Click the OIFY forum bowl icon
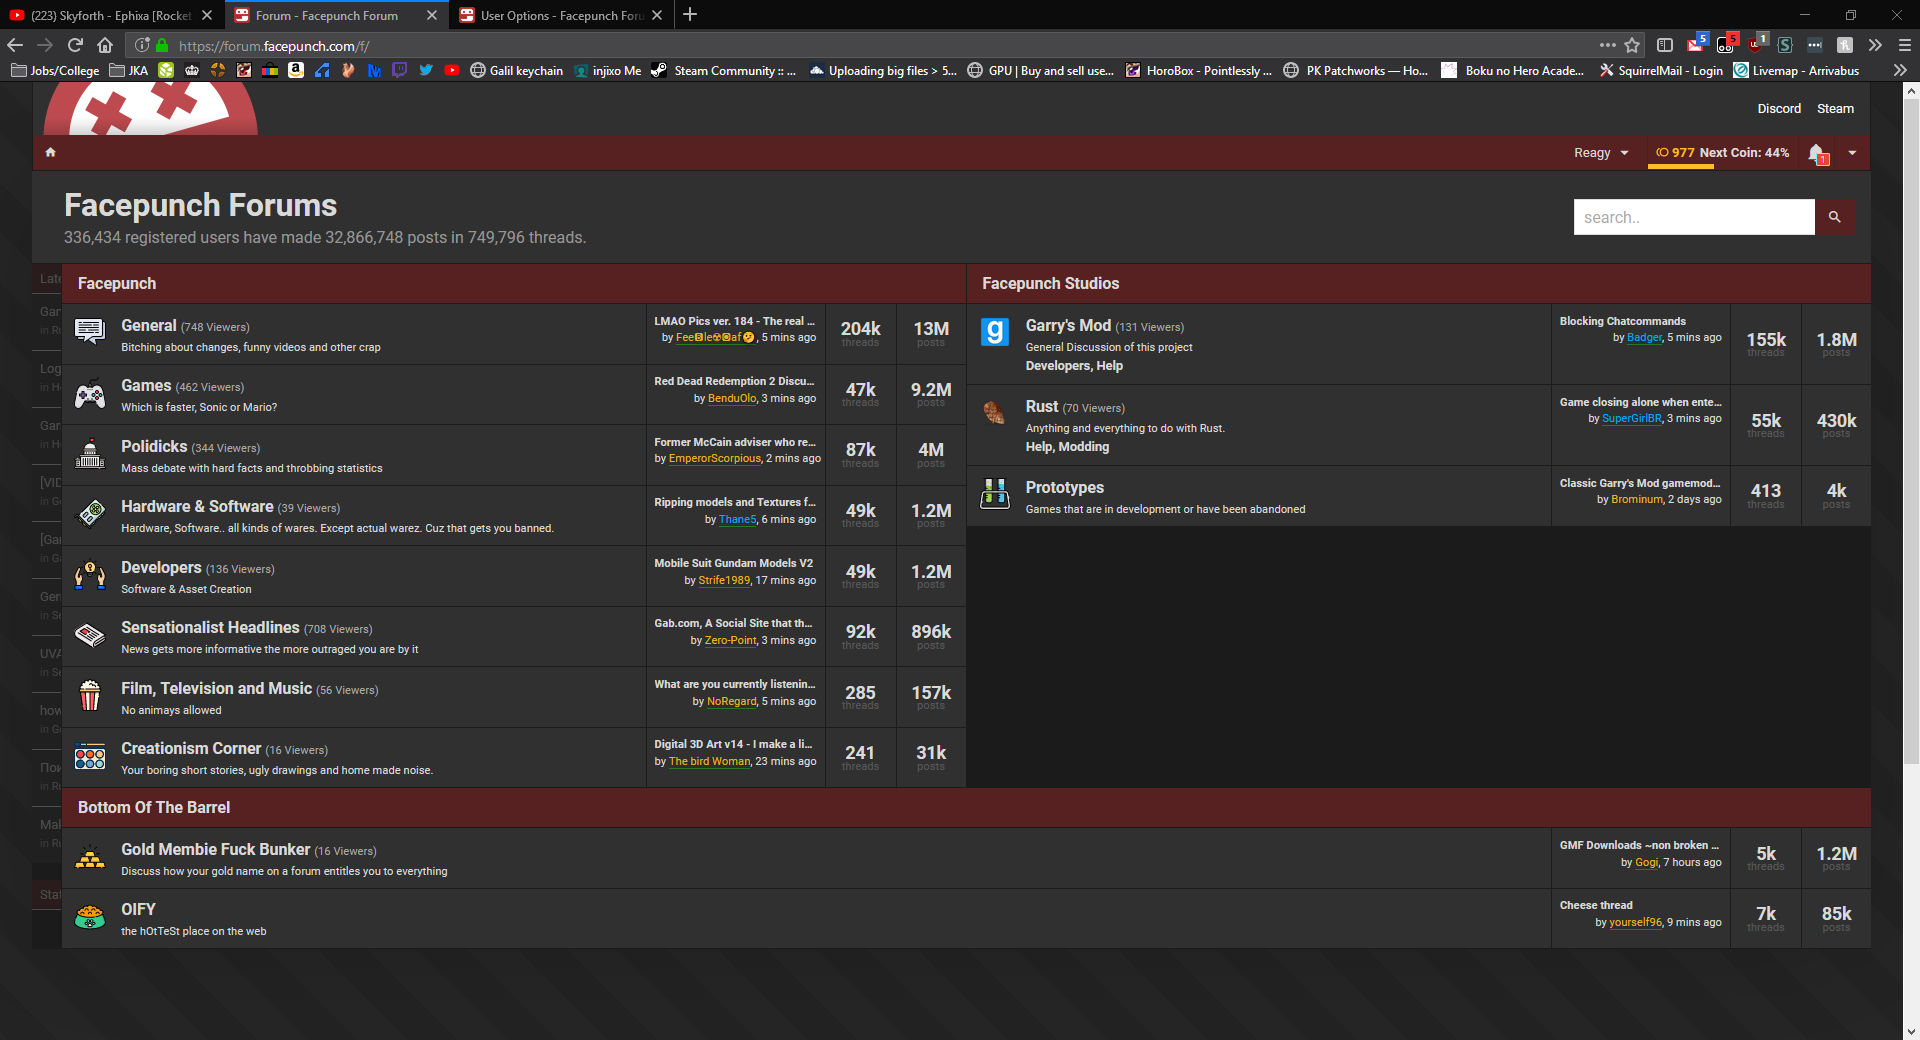Viewport: 1920px width, 1040px height. coord(90,917)
